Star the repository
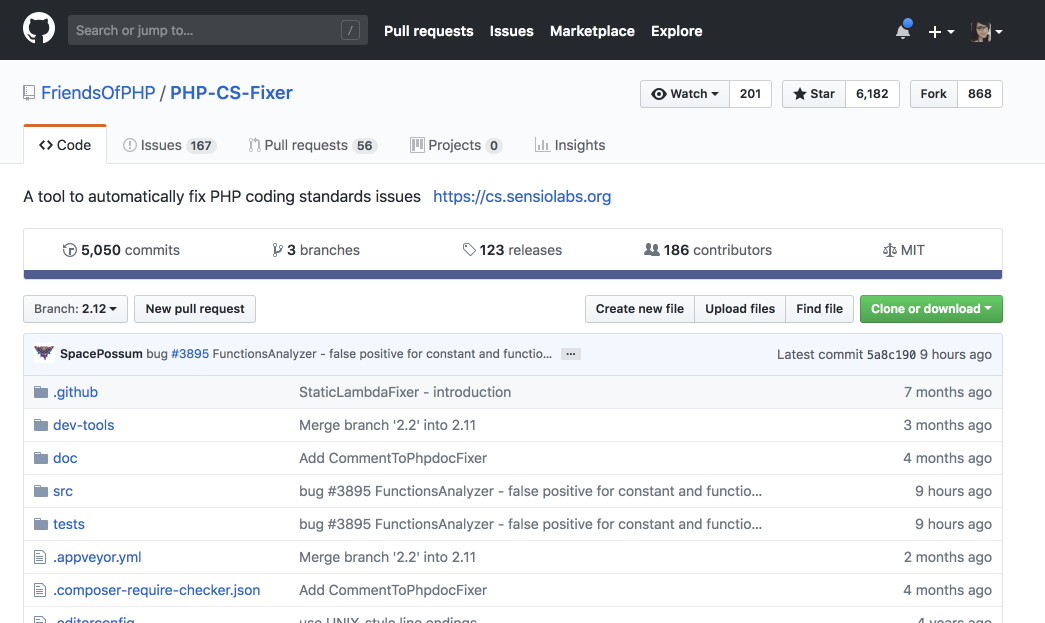 pos(814,94)
